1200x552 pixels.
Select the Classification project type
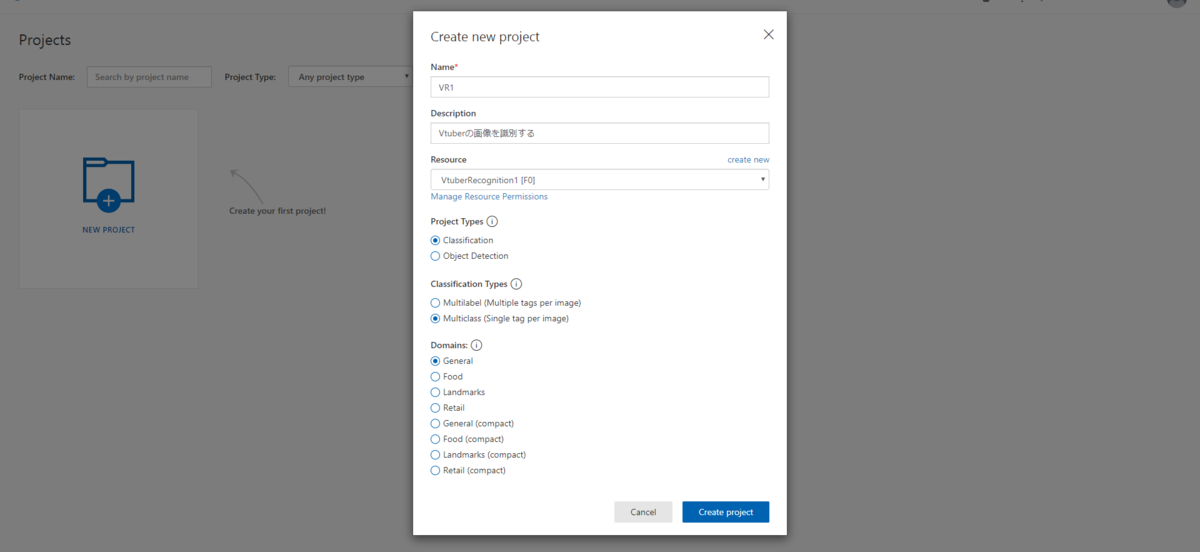coord(435,240)
